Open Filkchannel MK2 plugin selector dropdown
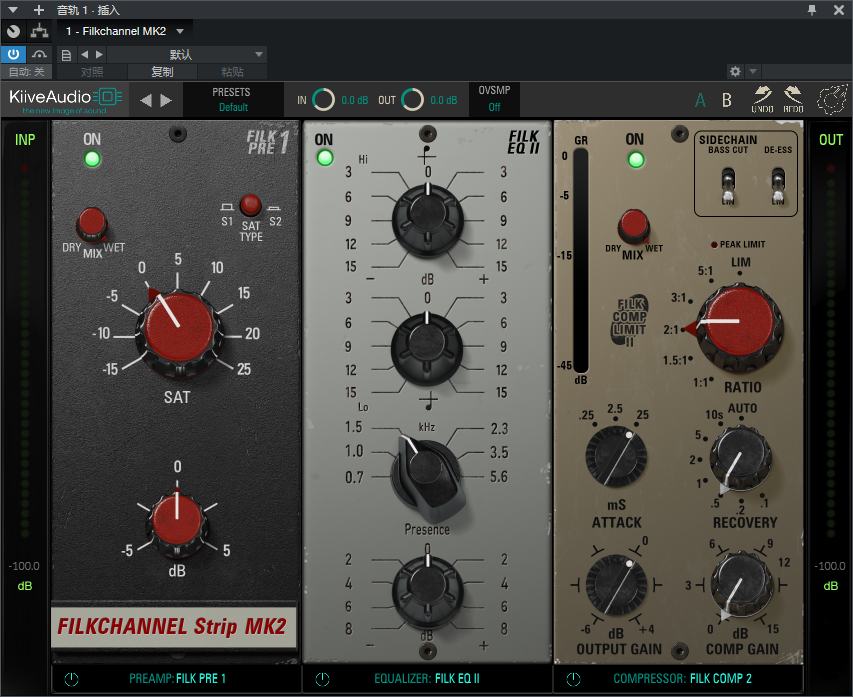The height and width of the screenshot is (697, 853). [125, 31]
